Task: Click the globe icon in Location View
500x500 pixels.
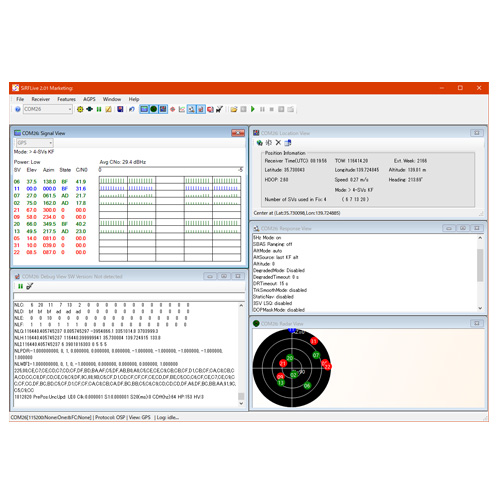Action: 259,143
